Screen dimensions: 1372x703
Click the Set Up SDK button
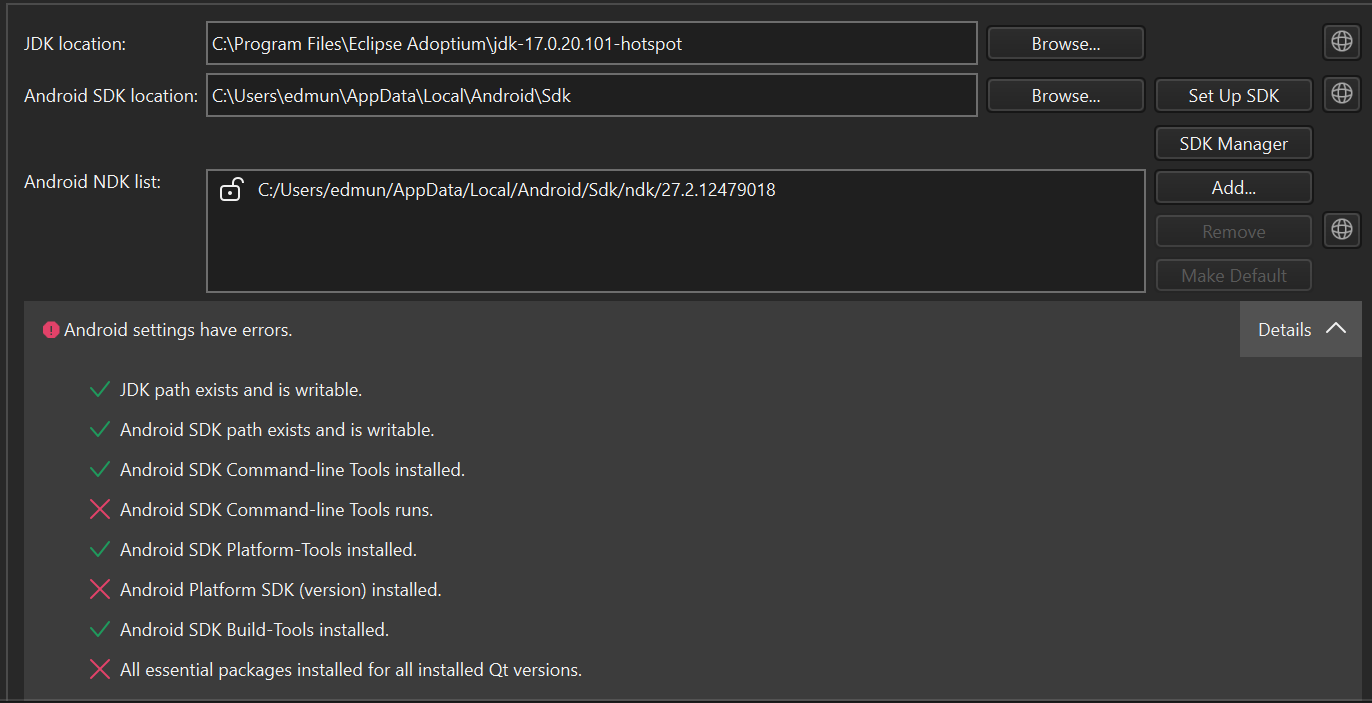point(1233,95)
